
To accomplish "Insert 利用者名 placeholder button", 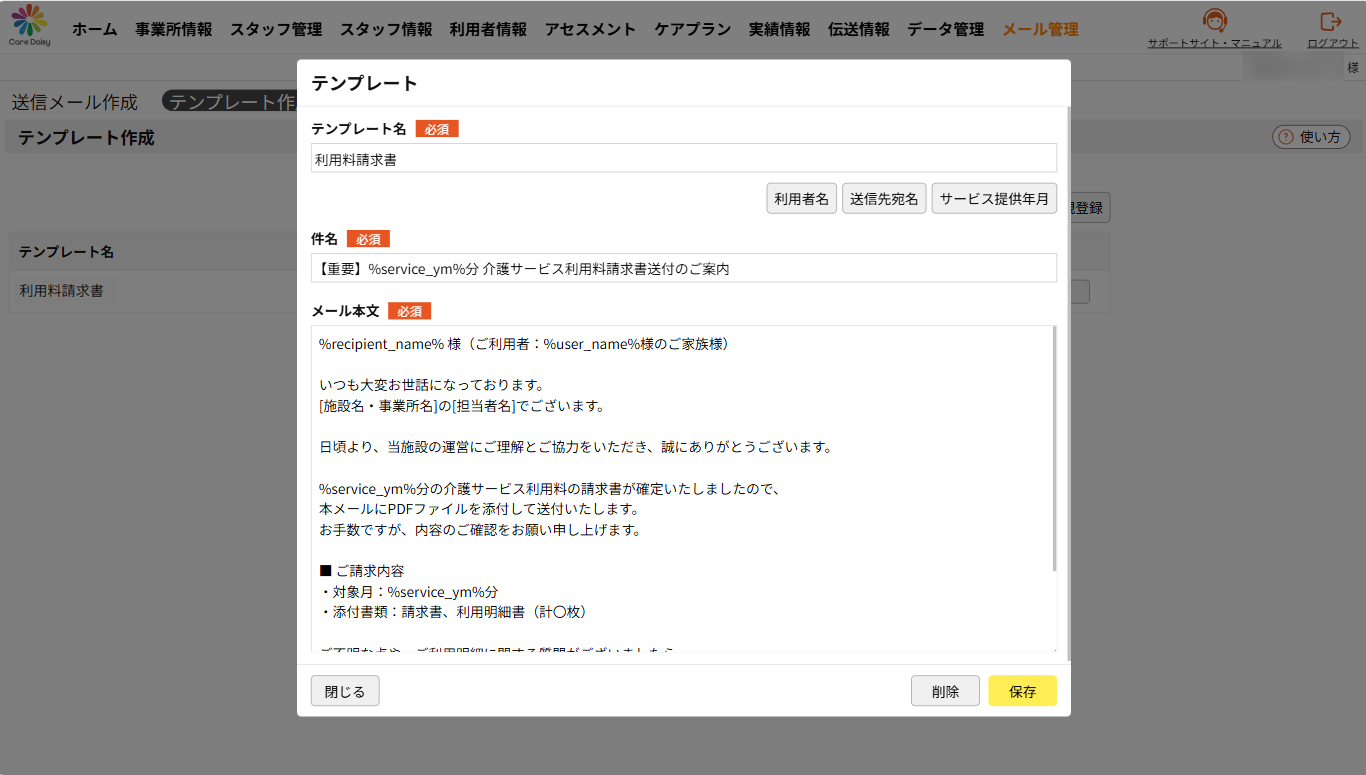I will click(x=802, y=198).
